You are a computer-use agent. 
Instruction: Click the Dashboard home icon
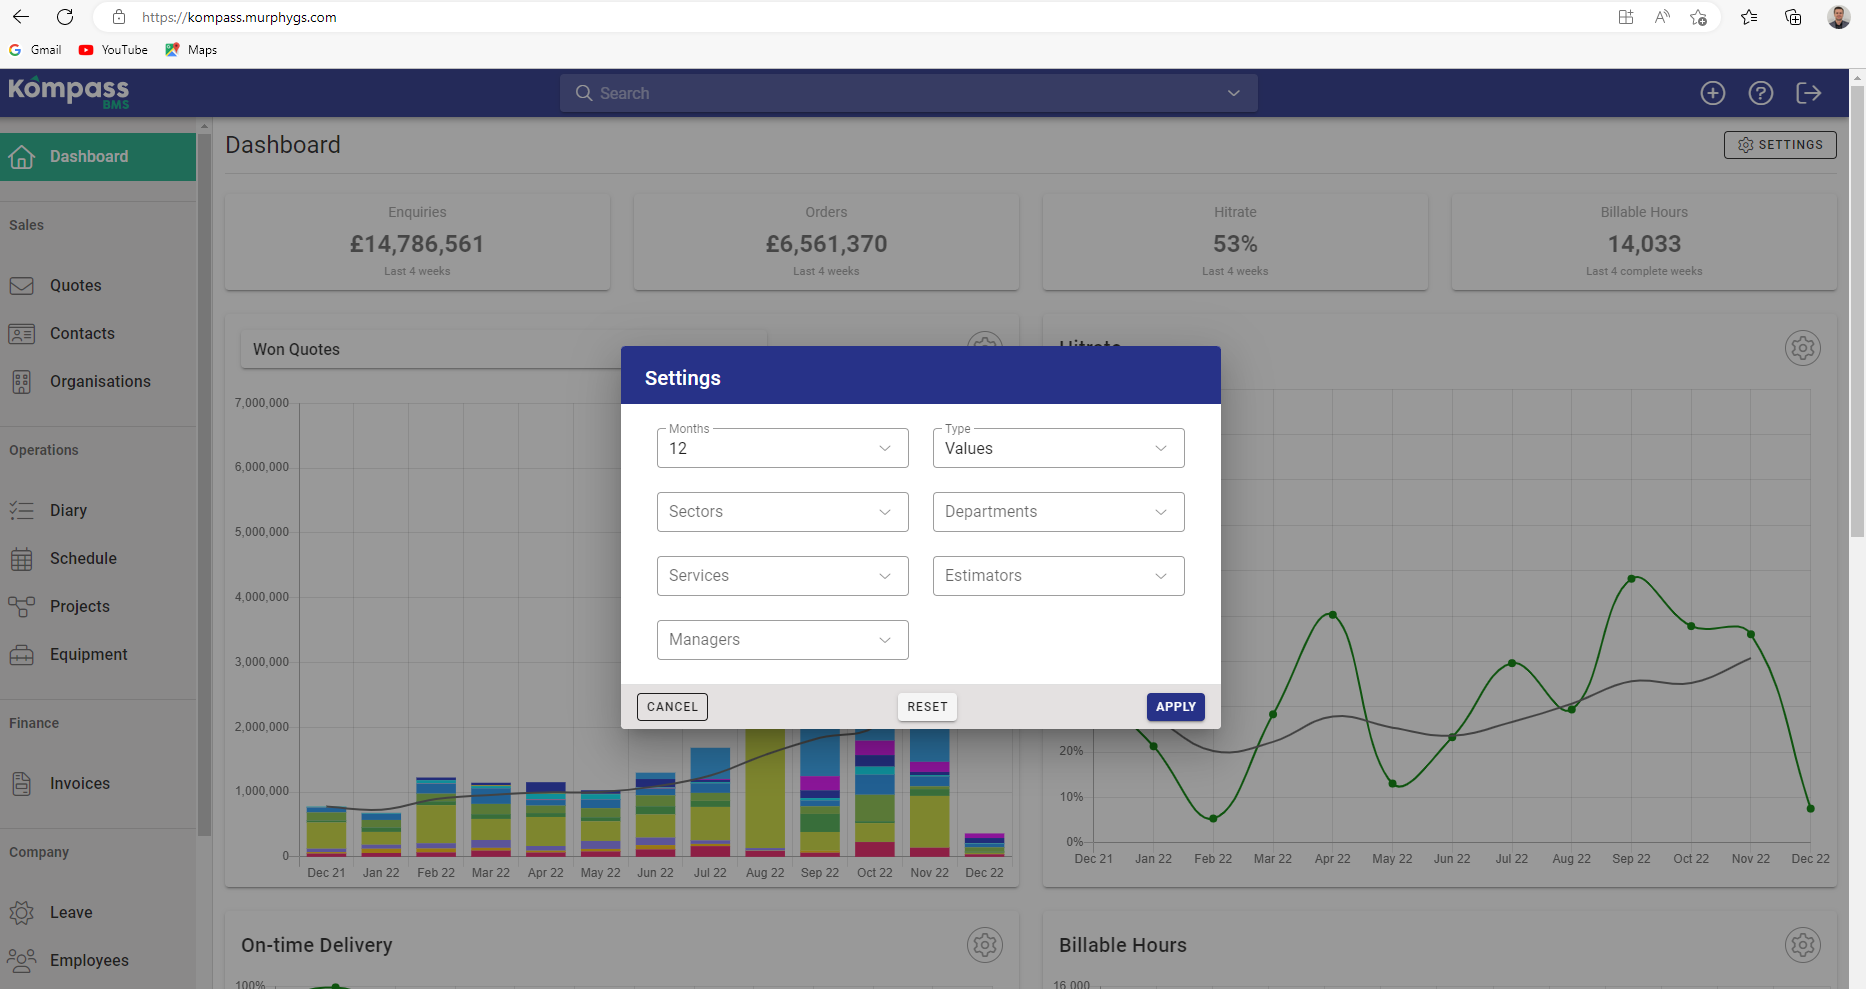pos(21,157)
